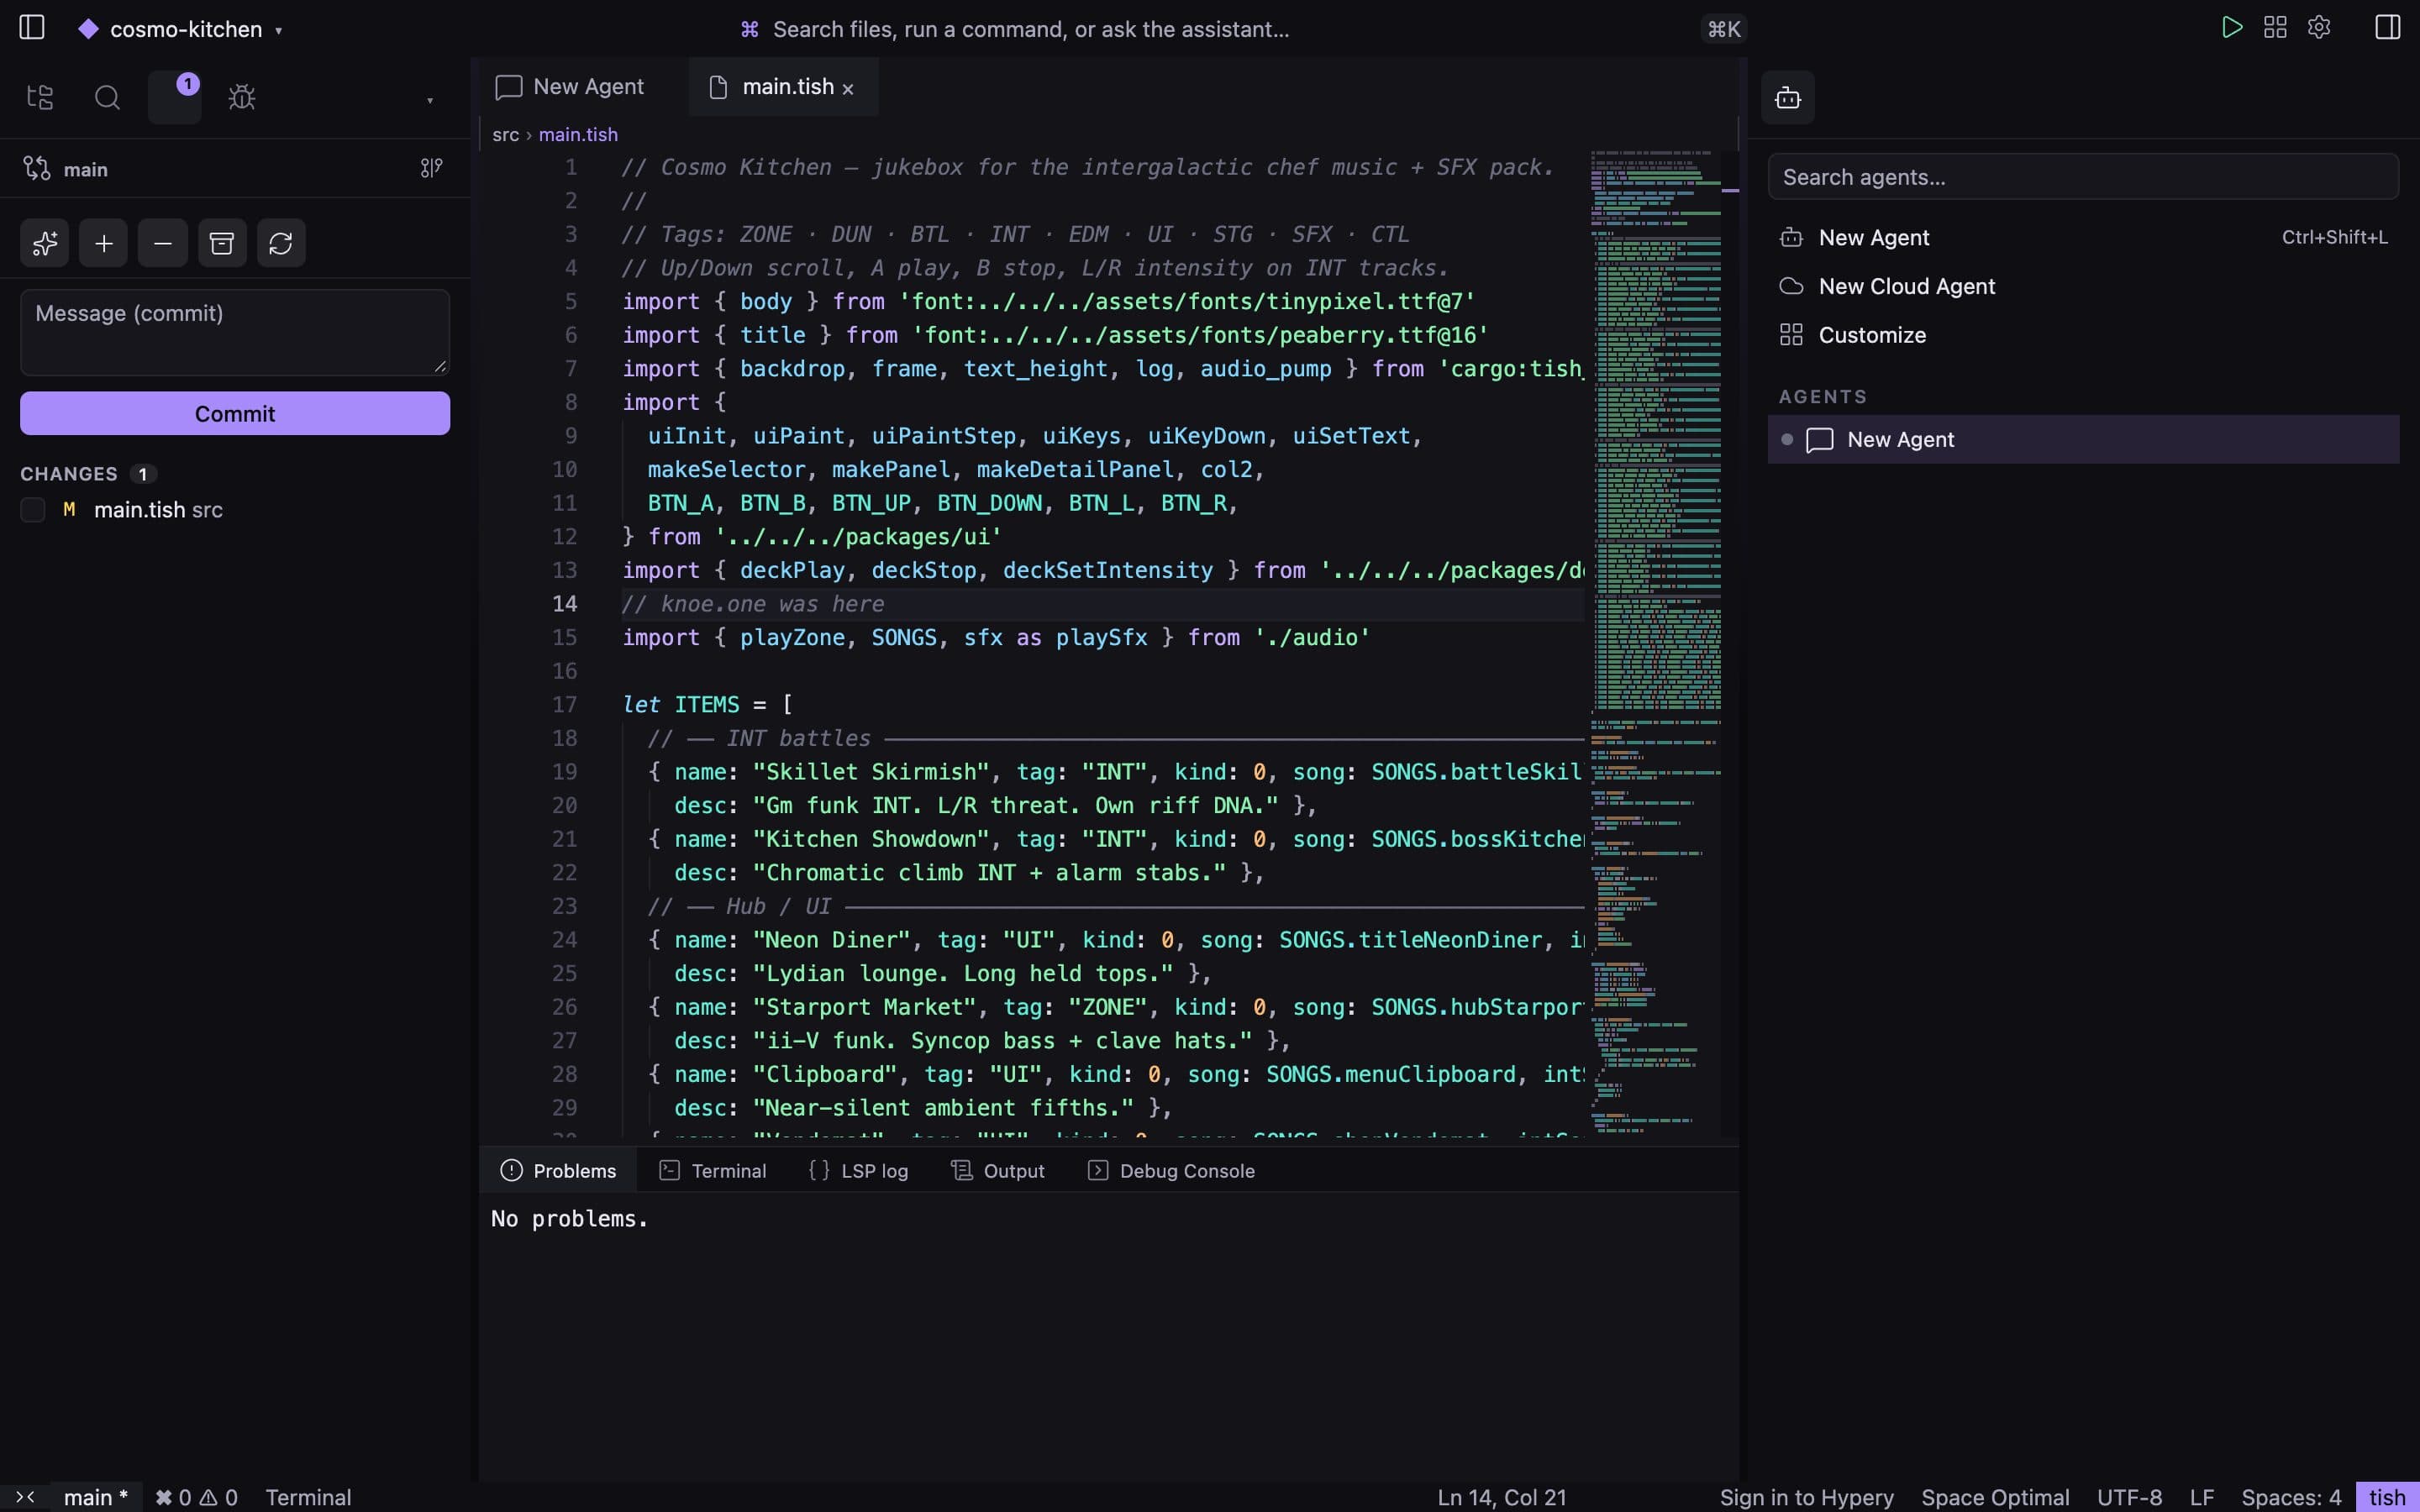Click the branch swap icon before main
Screen dimensions: 2420x1512
pos(37,168)
